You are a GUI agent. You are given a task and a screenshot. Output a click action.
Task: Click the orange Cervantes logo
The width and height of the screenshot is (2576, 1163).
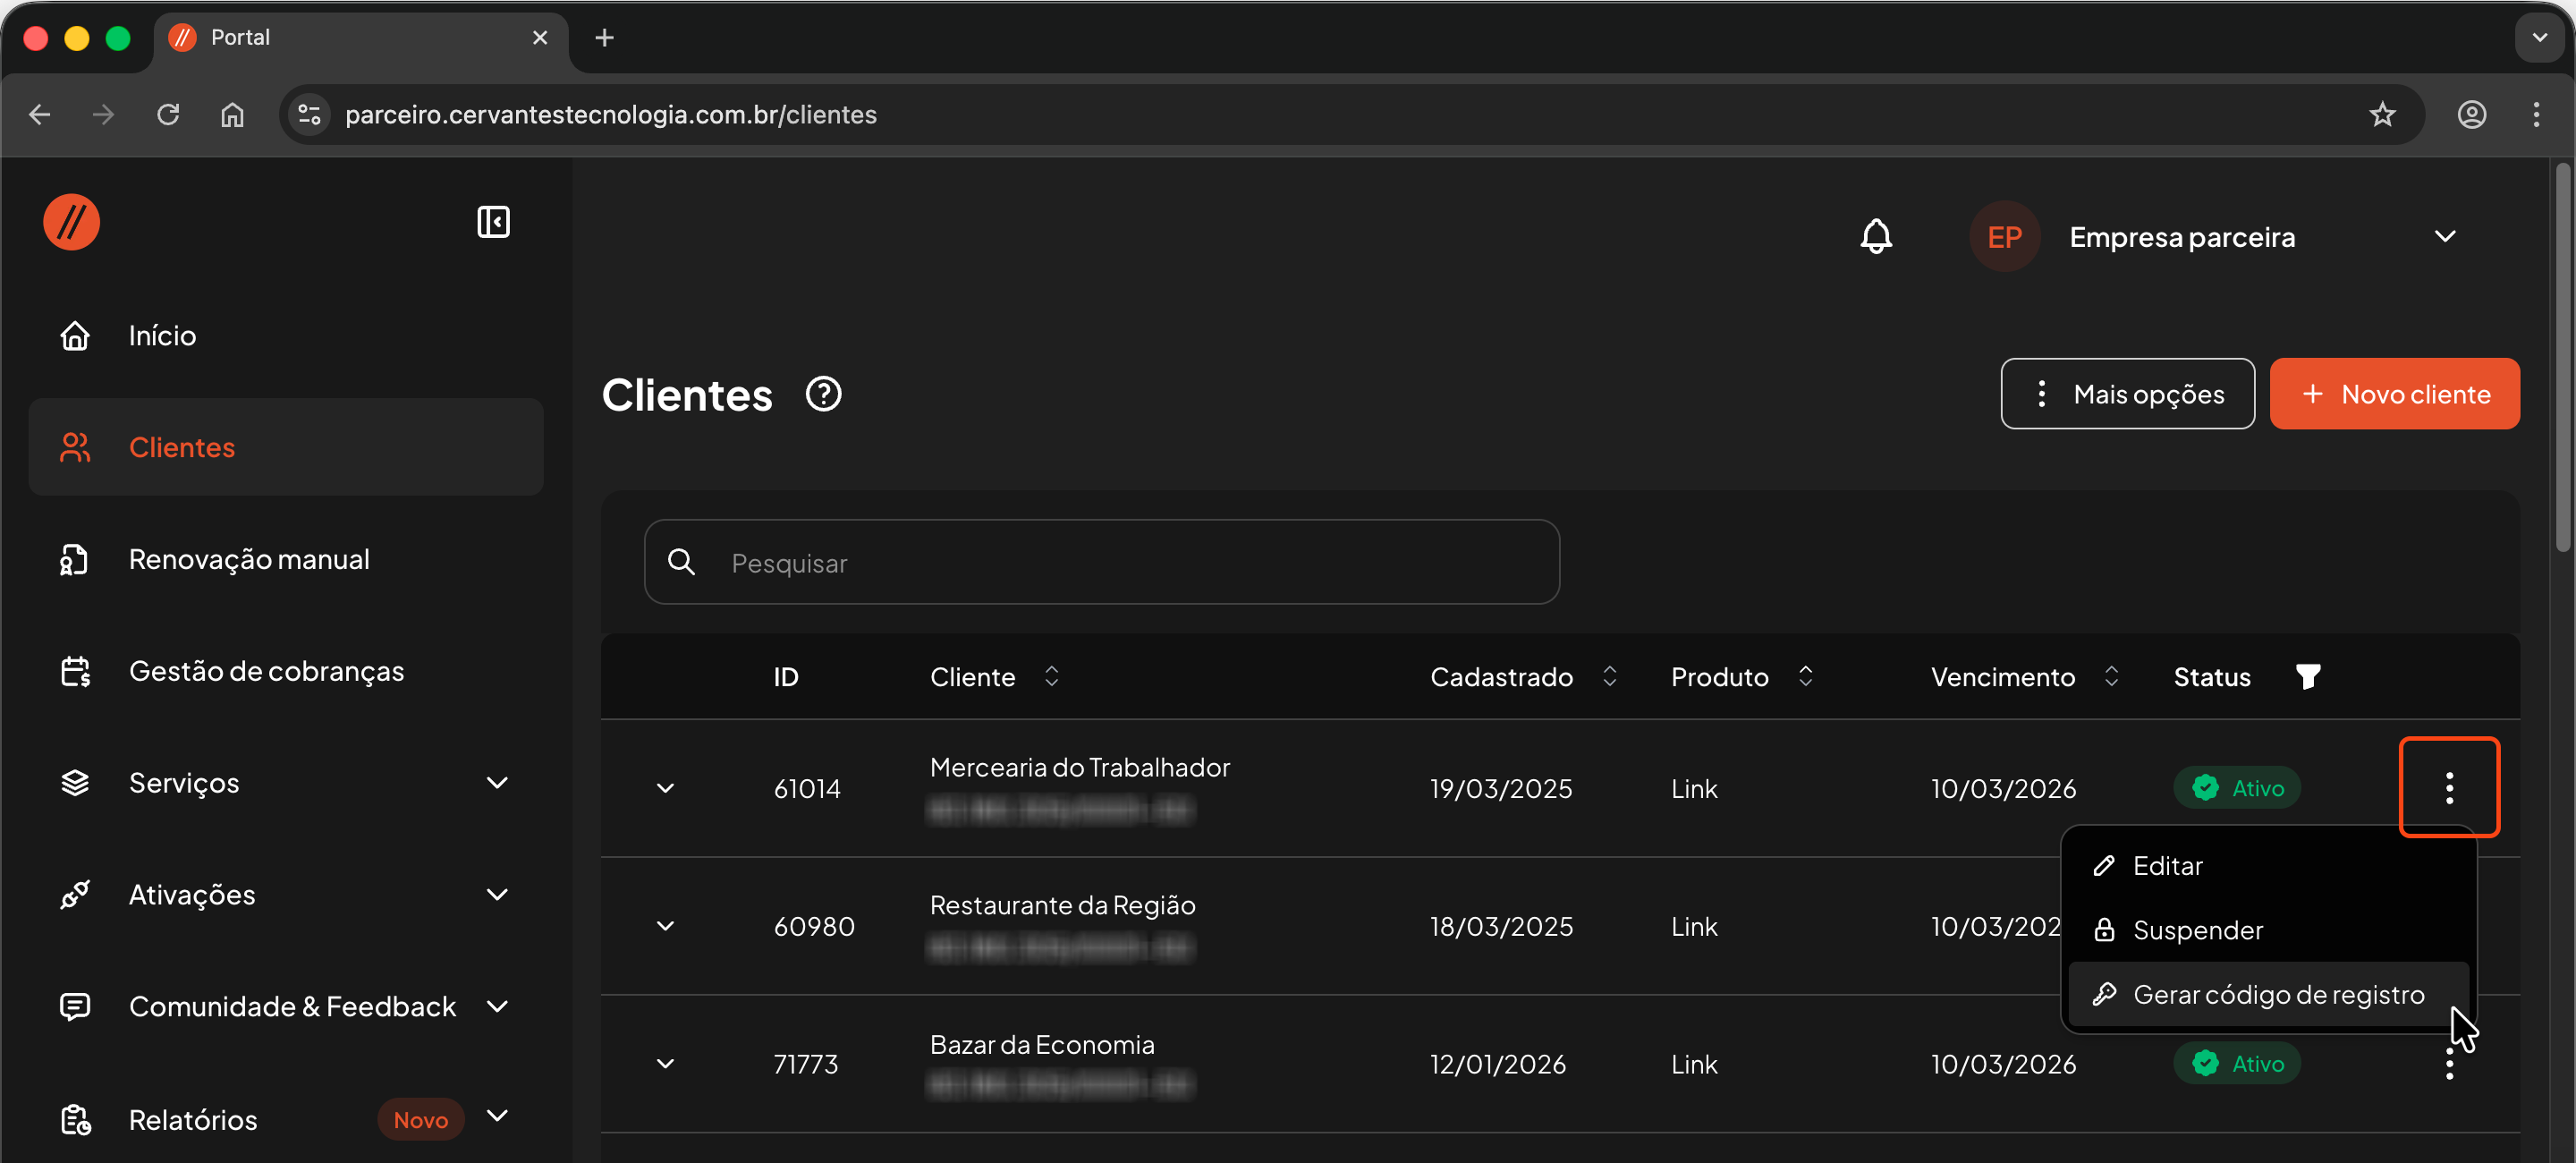click(x=72, y=222)
